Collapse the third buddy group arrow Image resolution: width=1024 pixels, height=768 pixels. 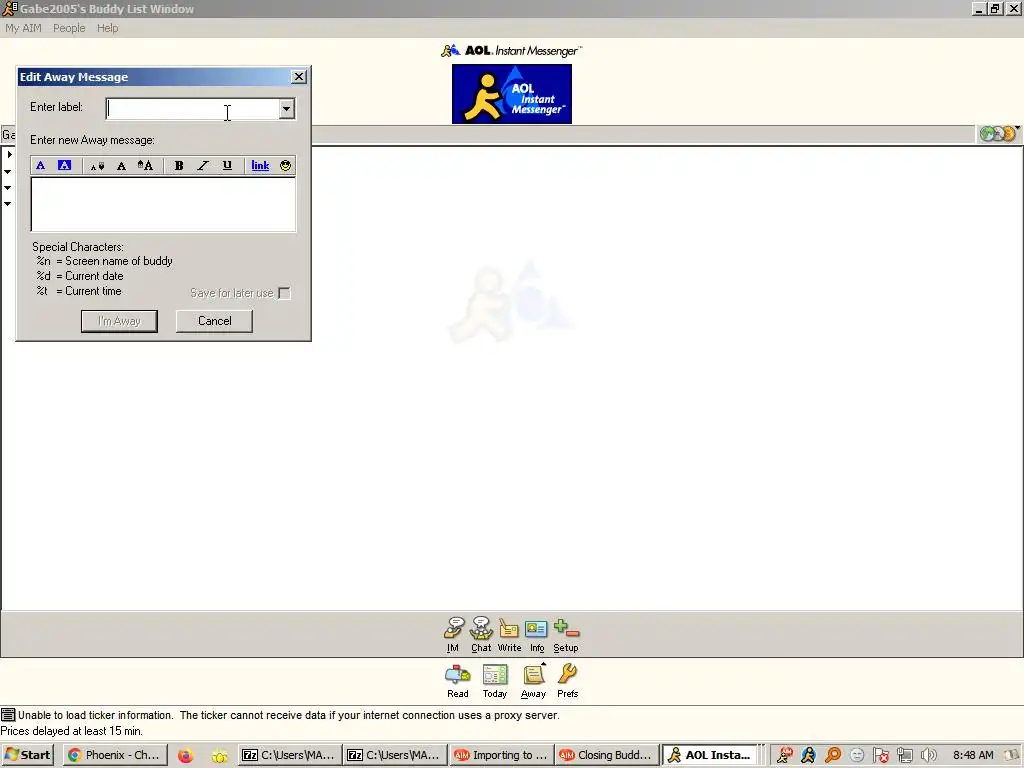pos(8,188)
